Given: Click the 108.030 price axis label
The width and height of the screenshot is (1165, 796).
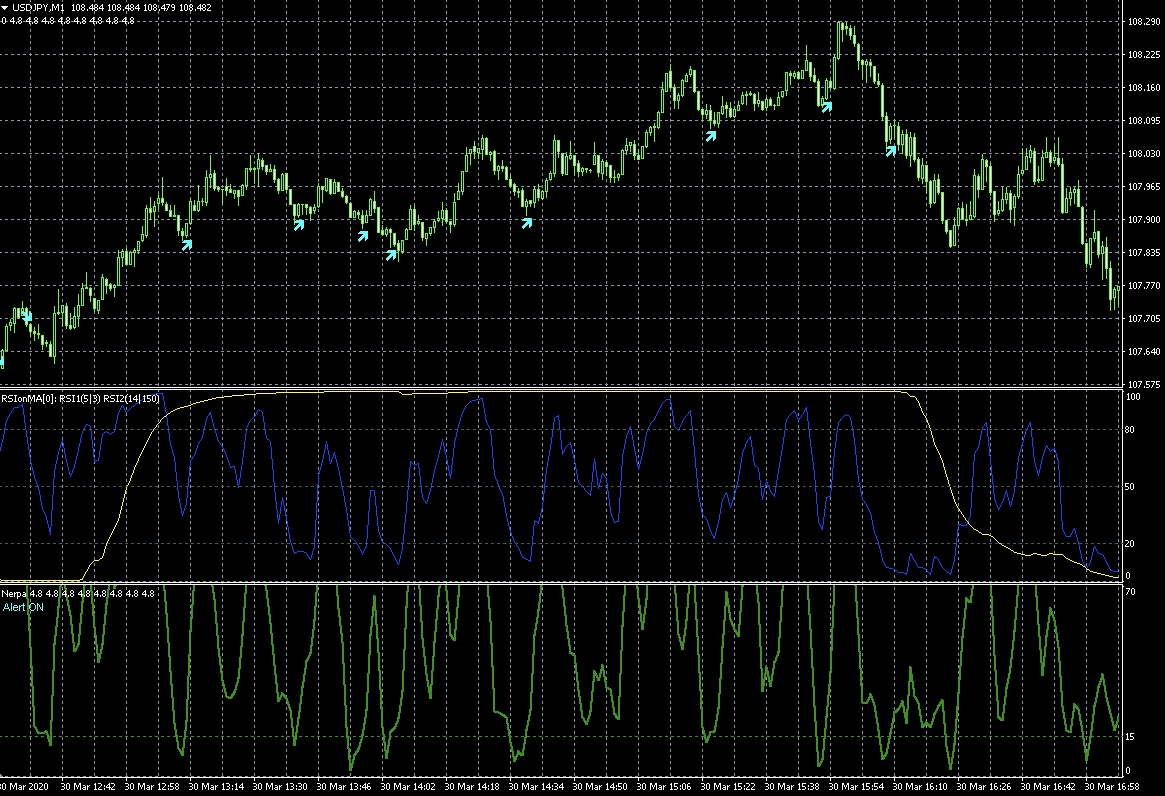Looking at the screenshot, I should click(x=1143, y=154).
